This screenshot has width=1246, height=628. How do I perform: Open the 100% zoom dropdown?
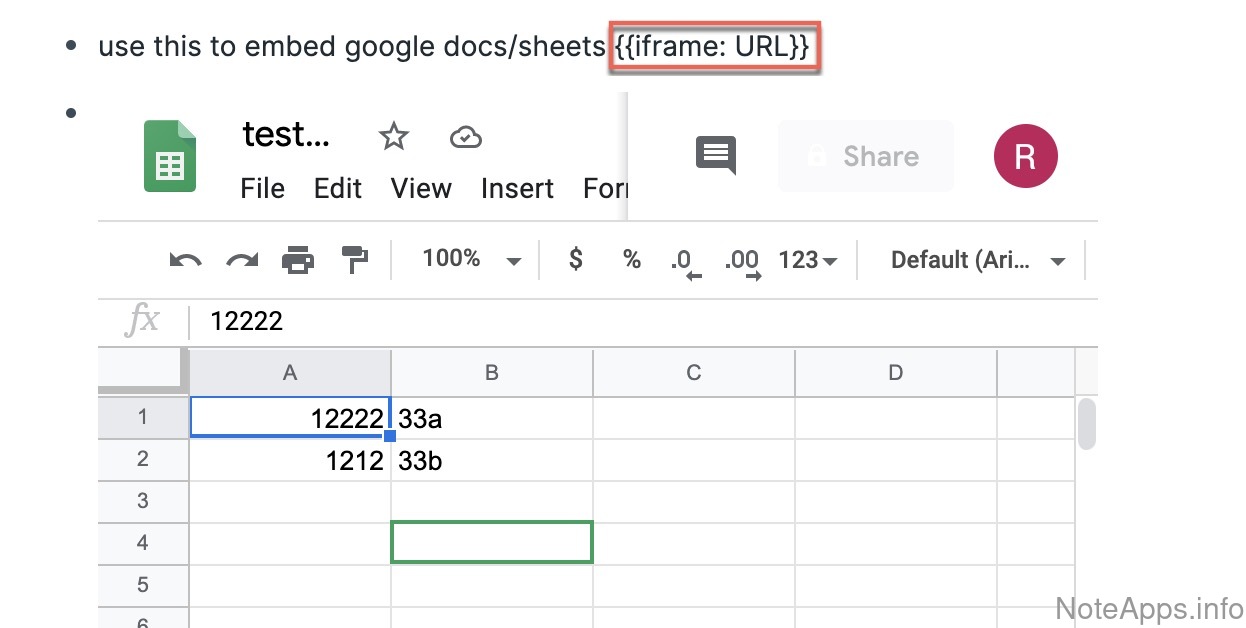(471, 259)
